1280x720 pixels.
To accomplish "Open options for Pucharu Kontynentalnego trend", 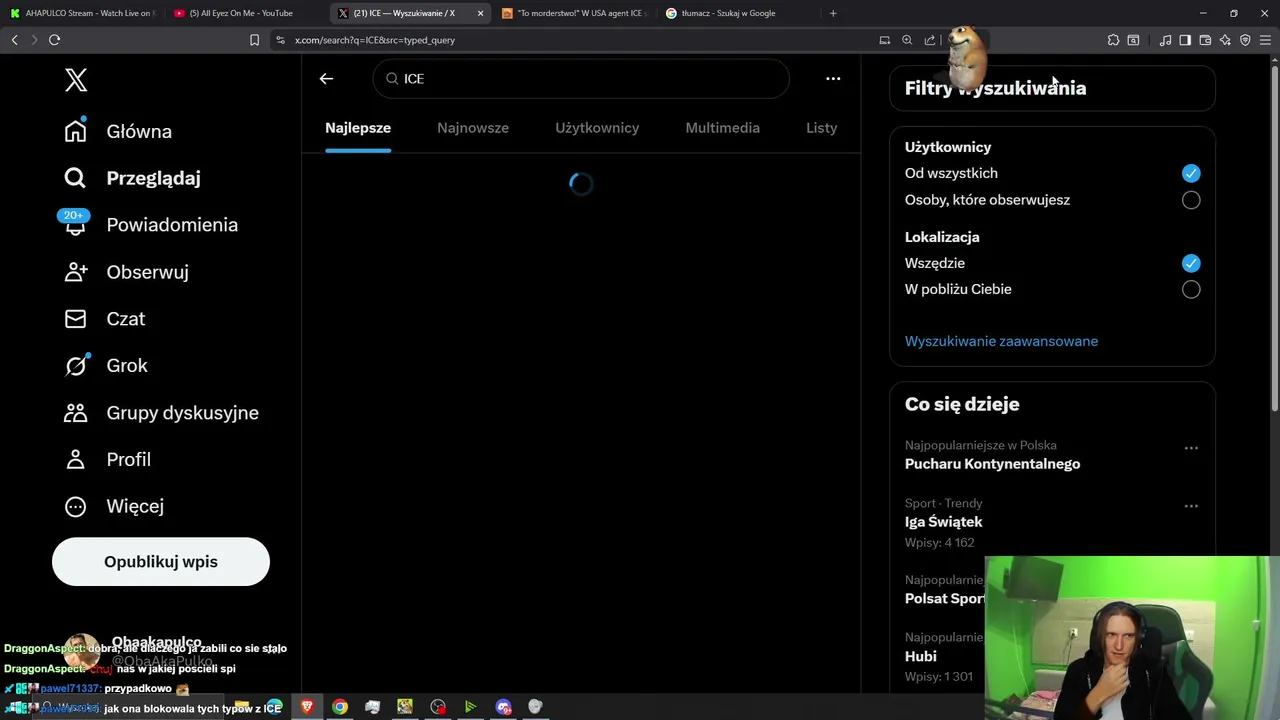I will (x=1191, y=448).
